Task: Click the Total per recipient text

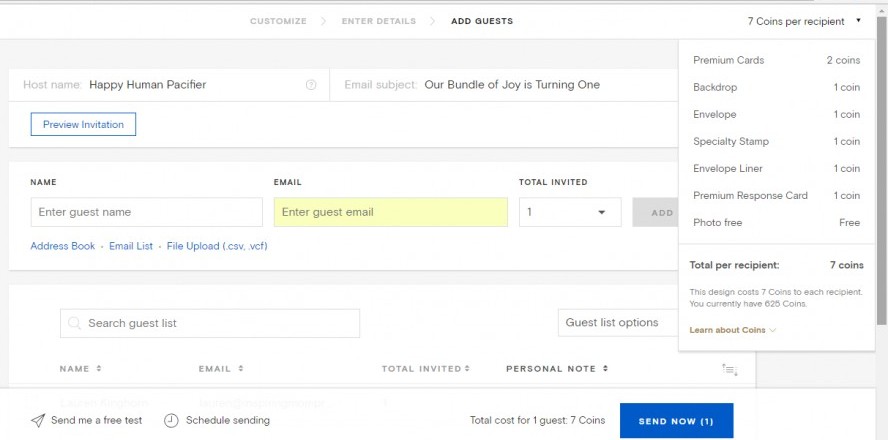Action: click(735, 265)
